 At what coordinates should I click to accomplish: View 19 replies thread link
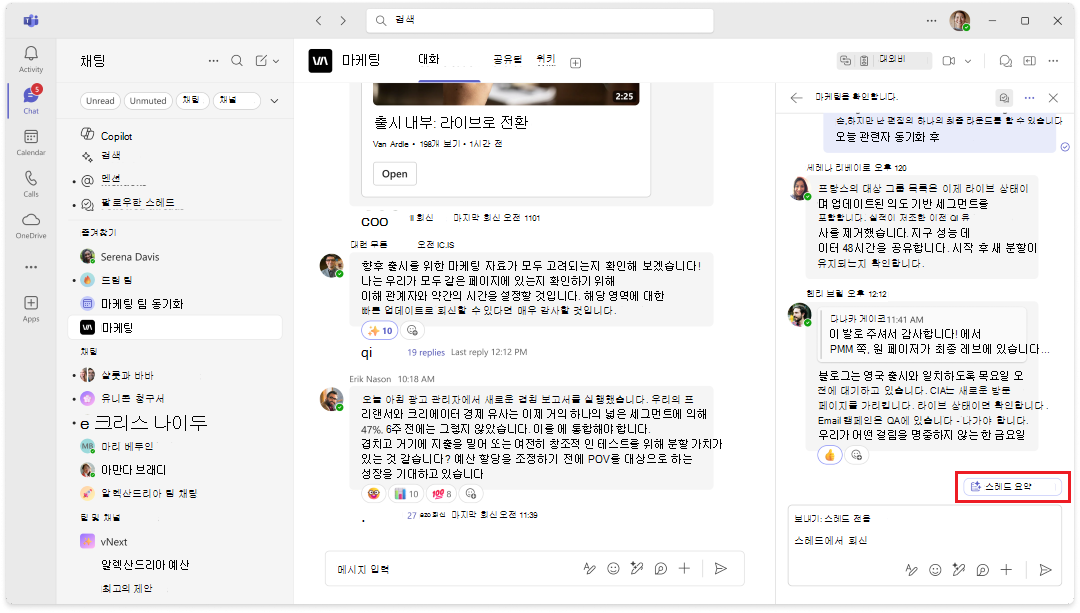[426, 352]
